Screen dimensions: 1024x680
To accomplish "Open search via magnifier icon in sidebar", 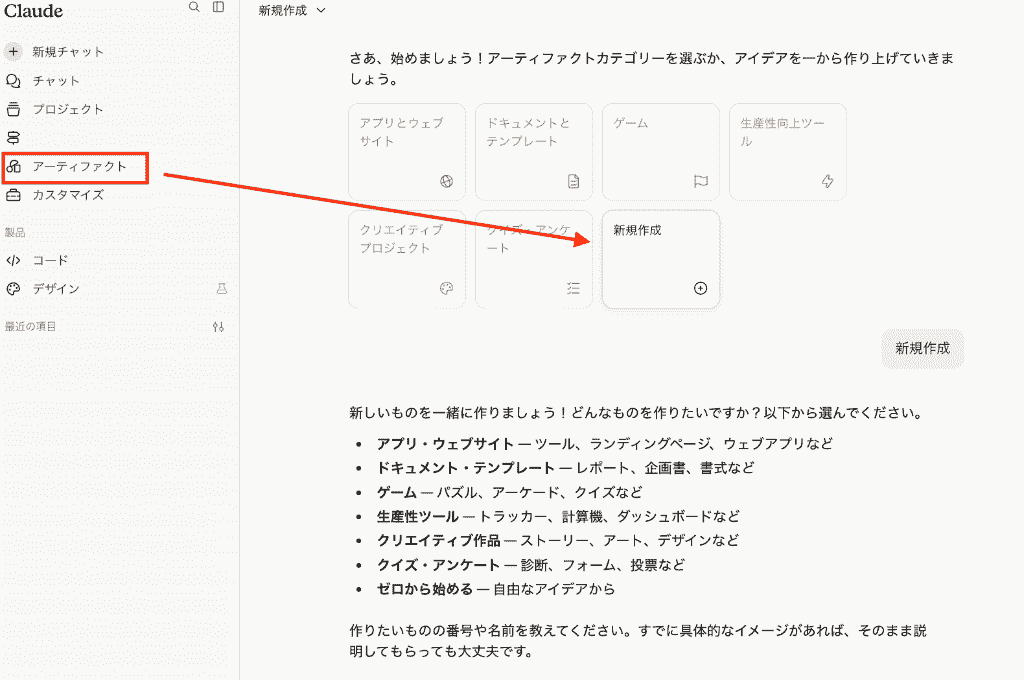I will pos(194,7).
